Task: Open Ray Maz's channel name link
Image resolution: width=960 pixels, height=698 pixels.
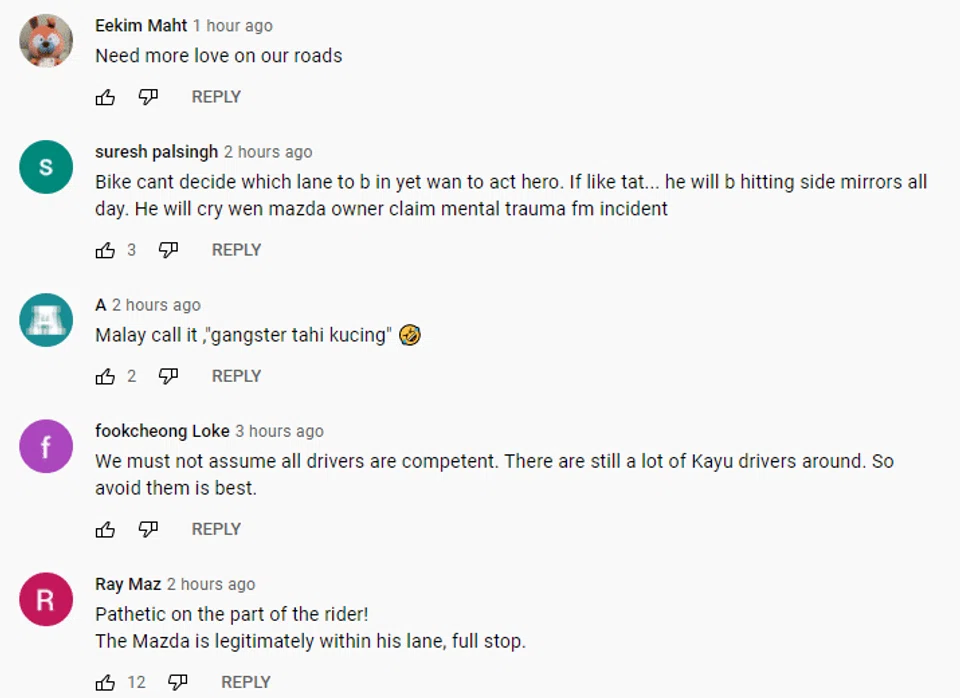Action: click(x=128, y=584)
